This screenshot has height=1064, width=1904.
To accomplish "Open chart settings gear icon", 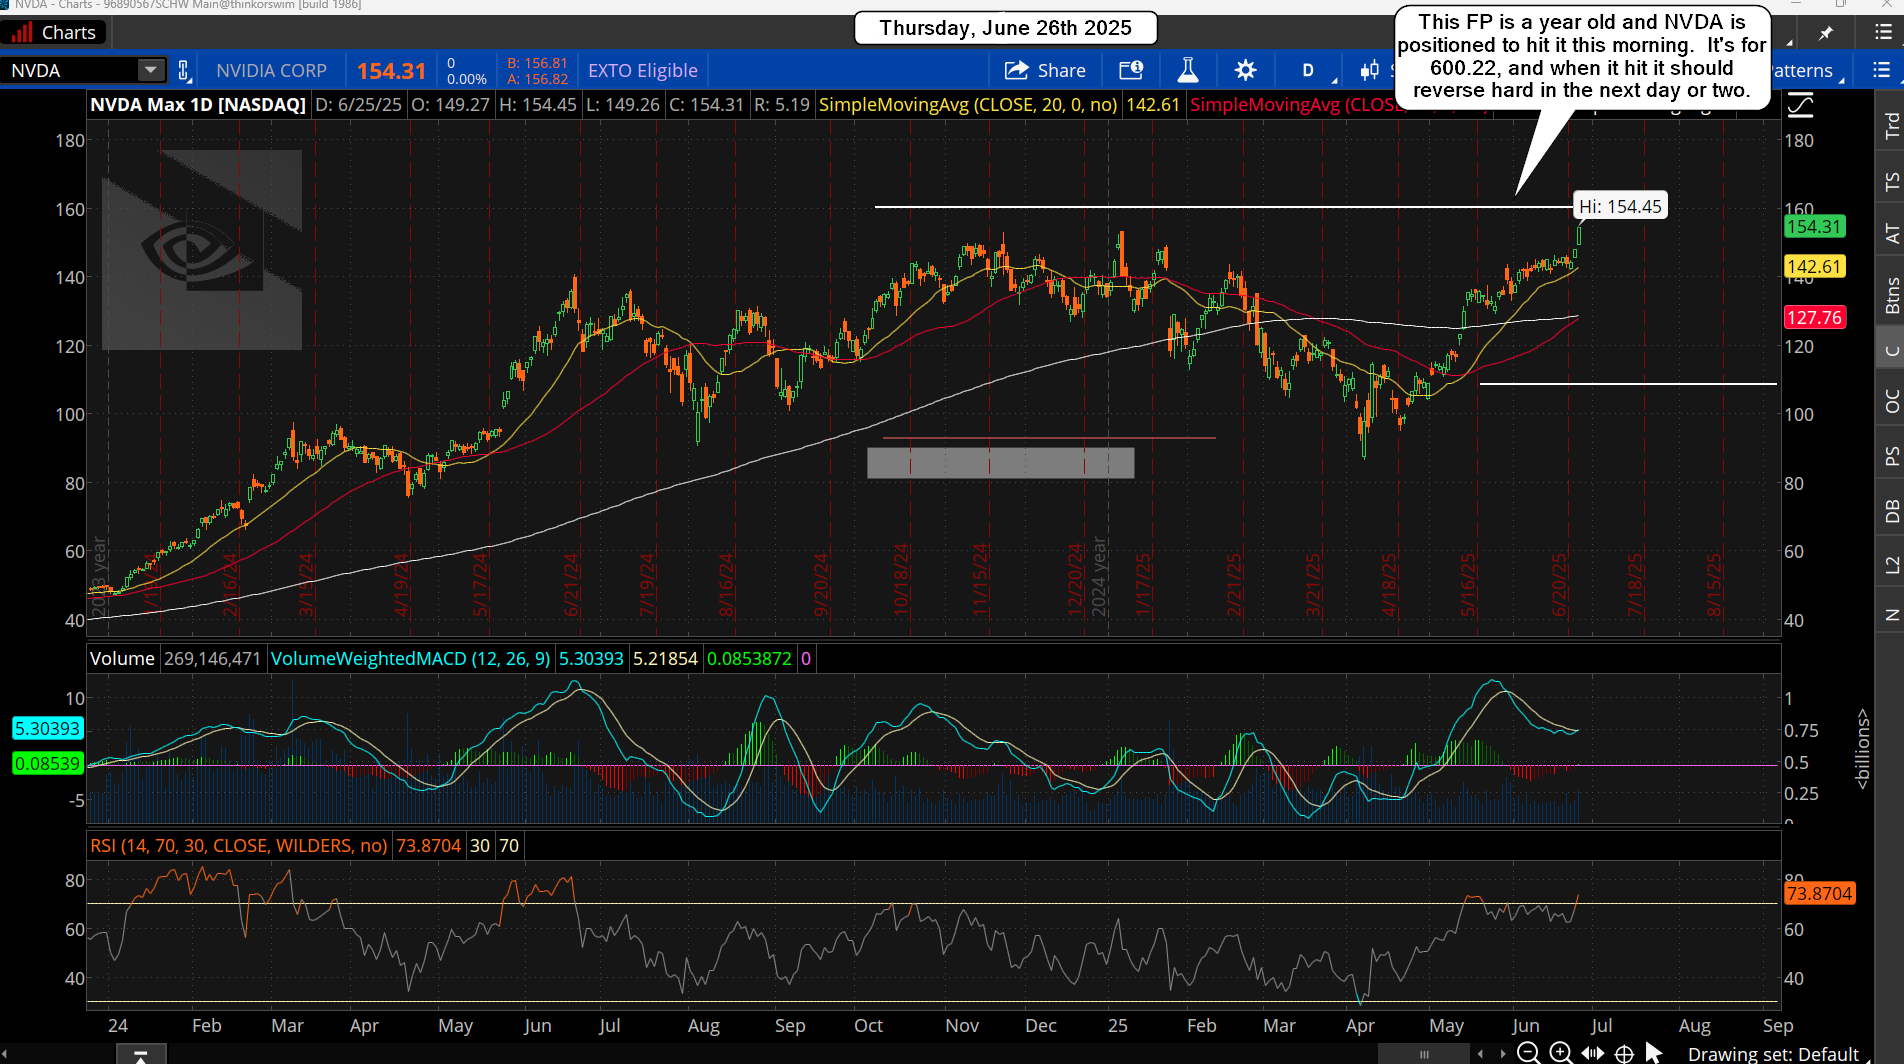I will [1245, 70].
